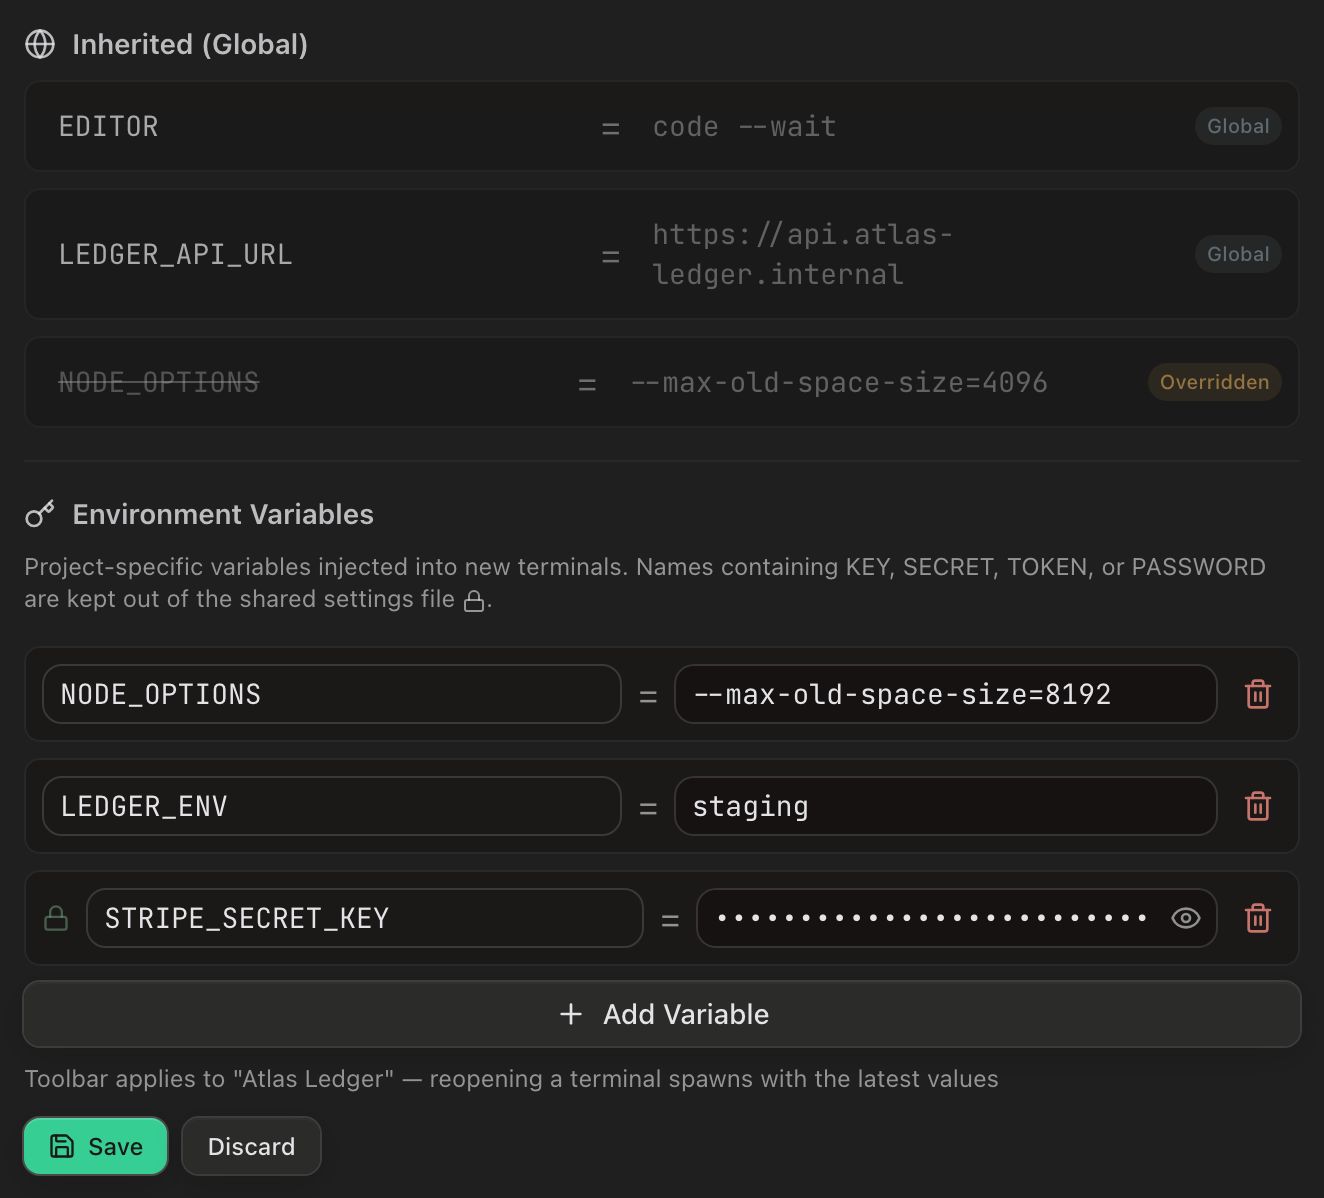Click the Toolbar applies to "Atlas Ledger" note
The image size is (1324, 1198).
point(511,1079)
